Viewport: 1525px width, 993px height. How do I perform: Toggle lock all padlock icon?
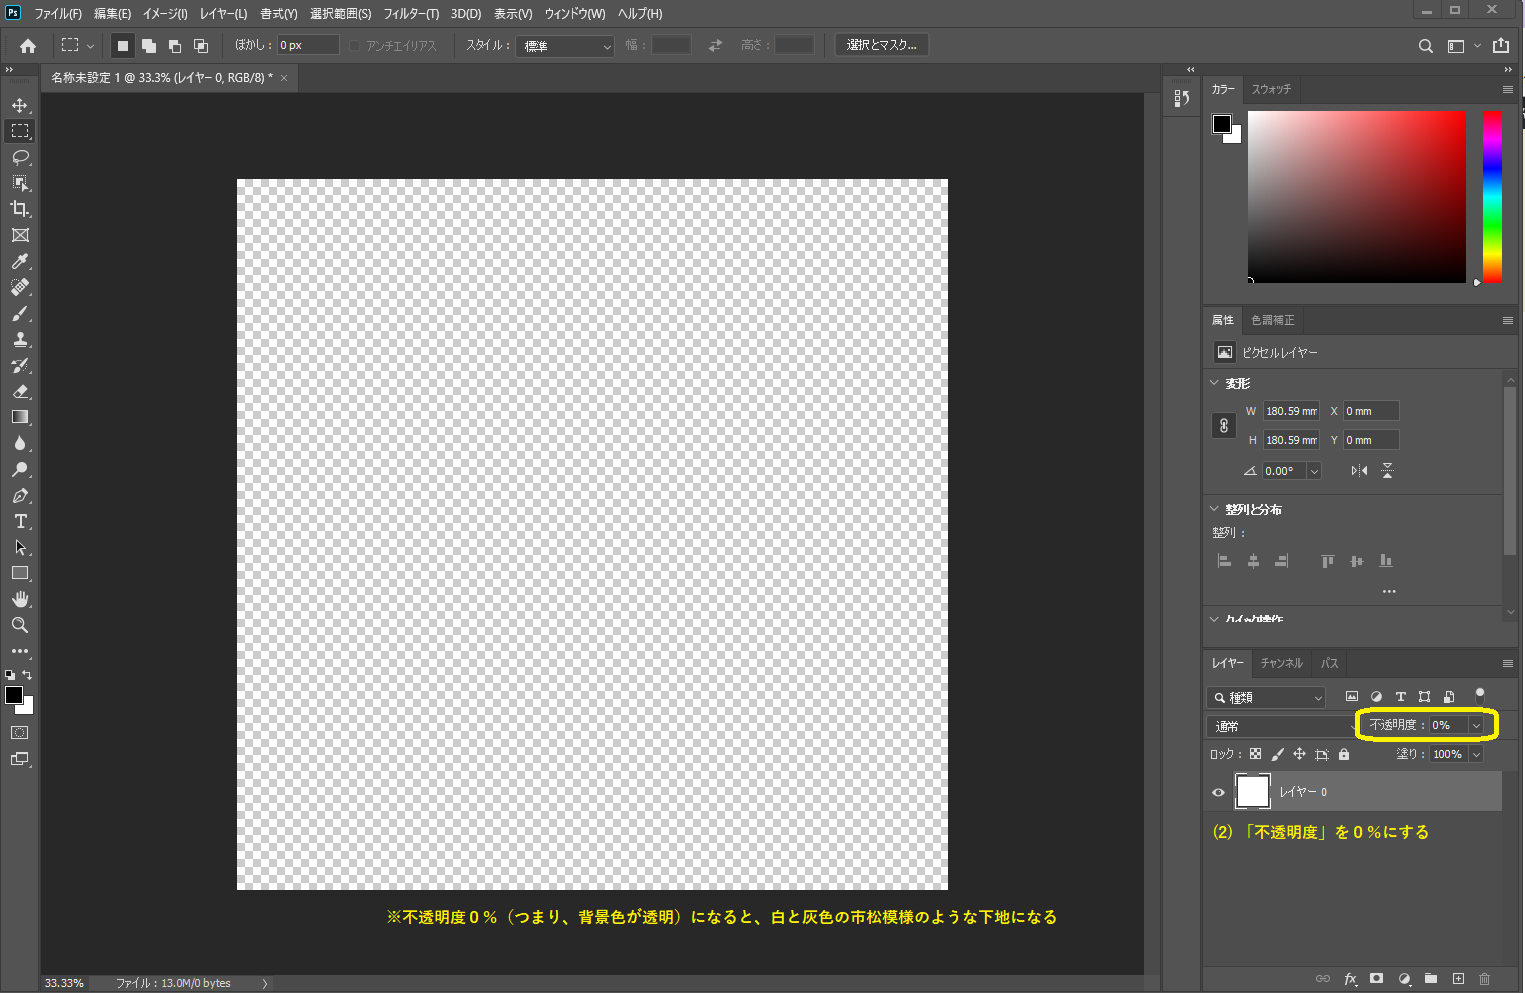(x=1344, y=754)
